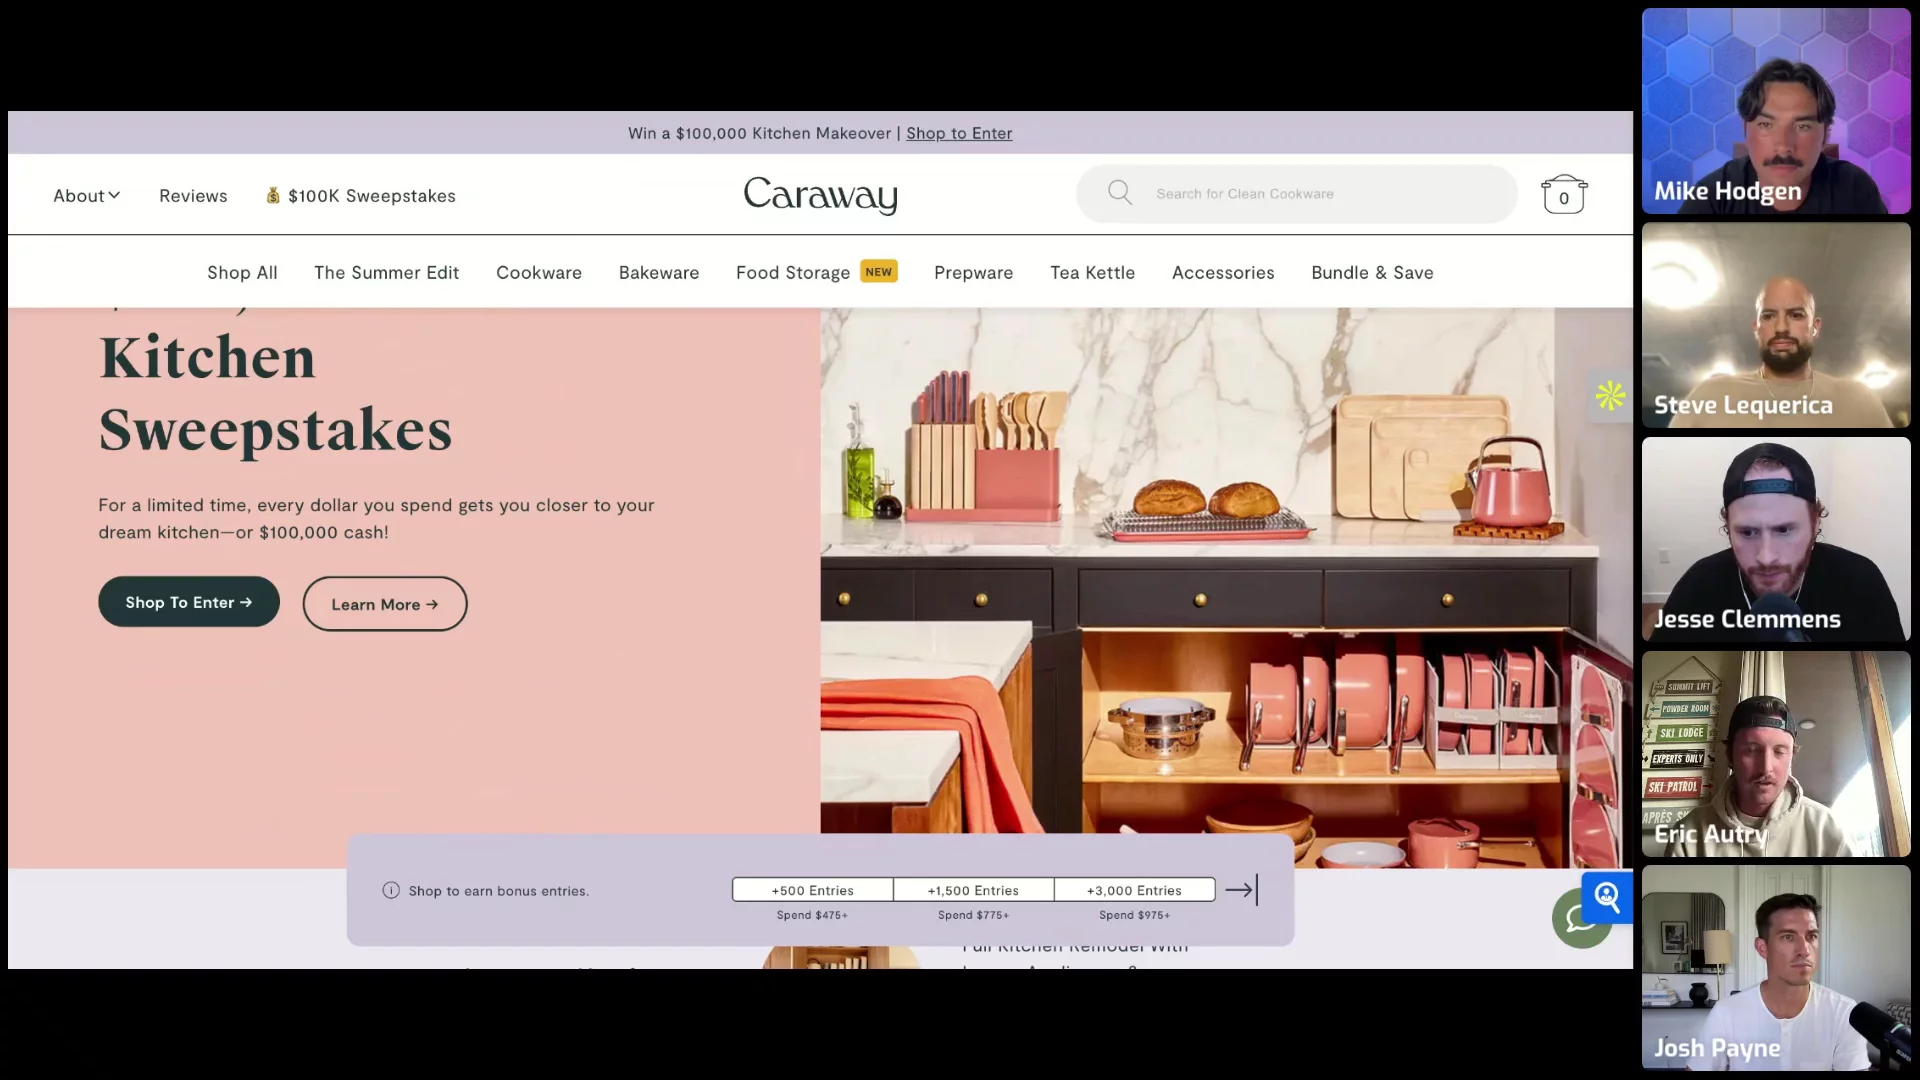Open the Food Storage category
This screenshot has height=1080, width=1920.
pyautogui.click(x=793, y=273)
